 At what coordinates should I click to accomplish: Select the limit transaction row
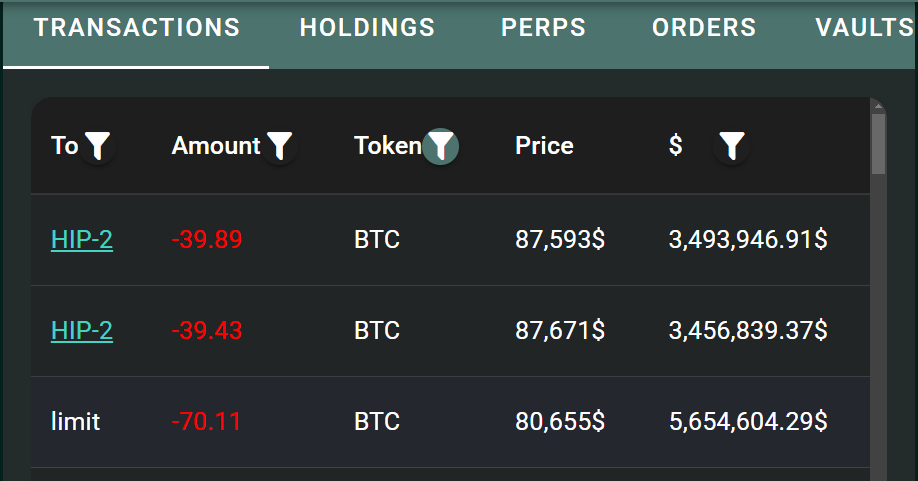(x=450, y=422)
